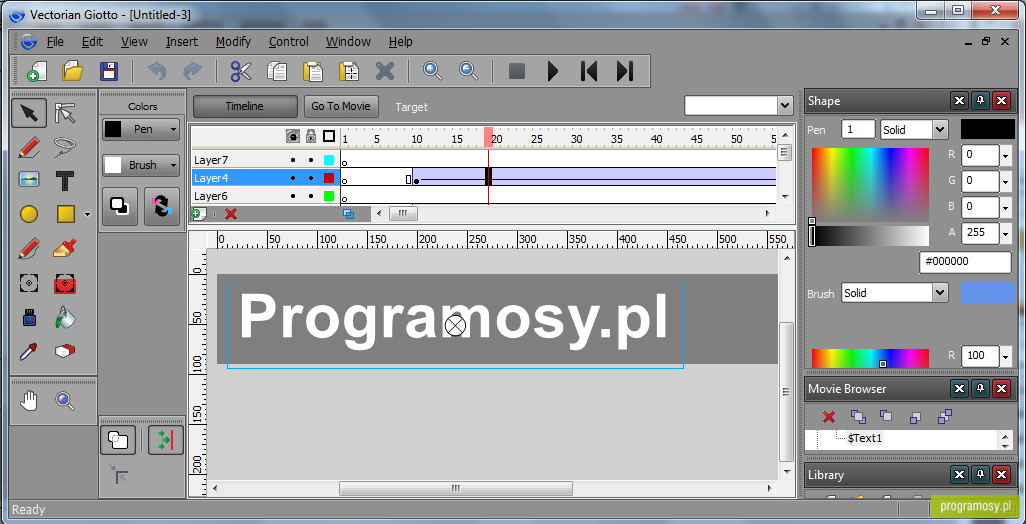Pick the Insert Image tool
The width and height of the screenshot is (1026, 524).
click(x=29, y=180)
